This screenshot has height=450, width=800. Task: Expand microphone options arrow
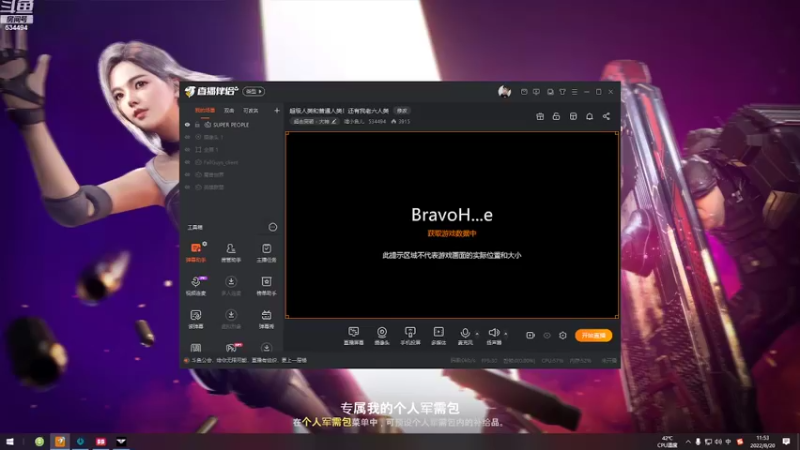point(477,334)
